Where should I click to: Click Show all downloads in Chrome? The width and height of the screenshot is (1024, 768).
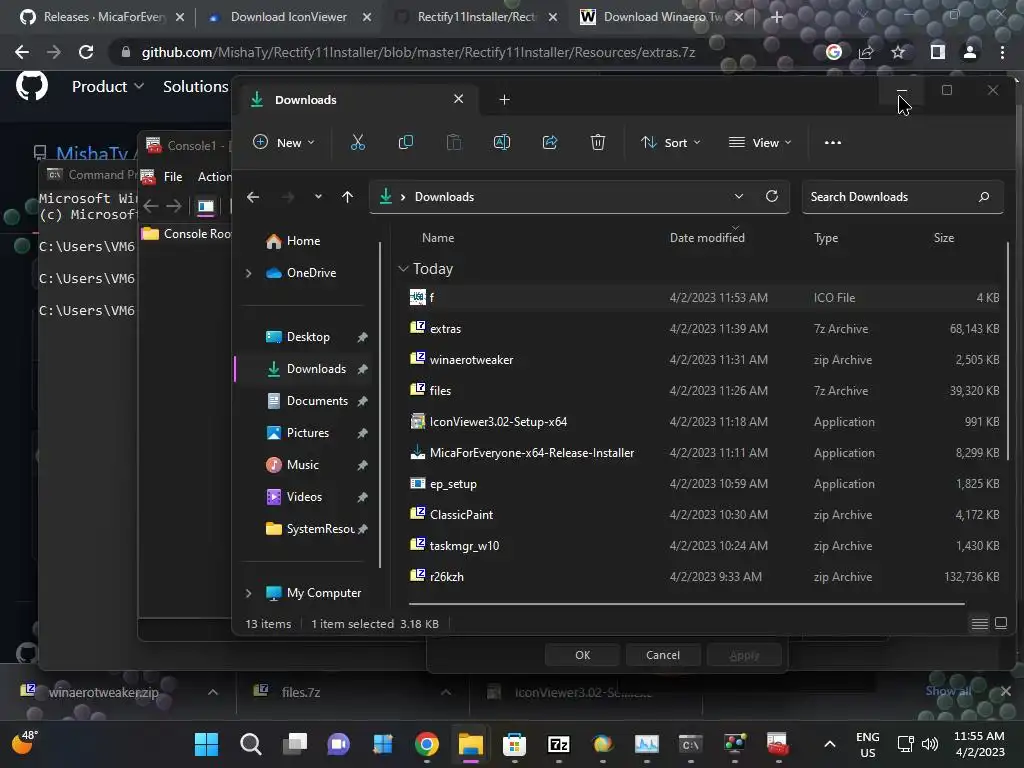coord(948,691)
